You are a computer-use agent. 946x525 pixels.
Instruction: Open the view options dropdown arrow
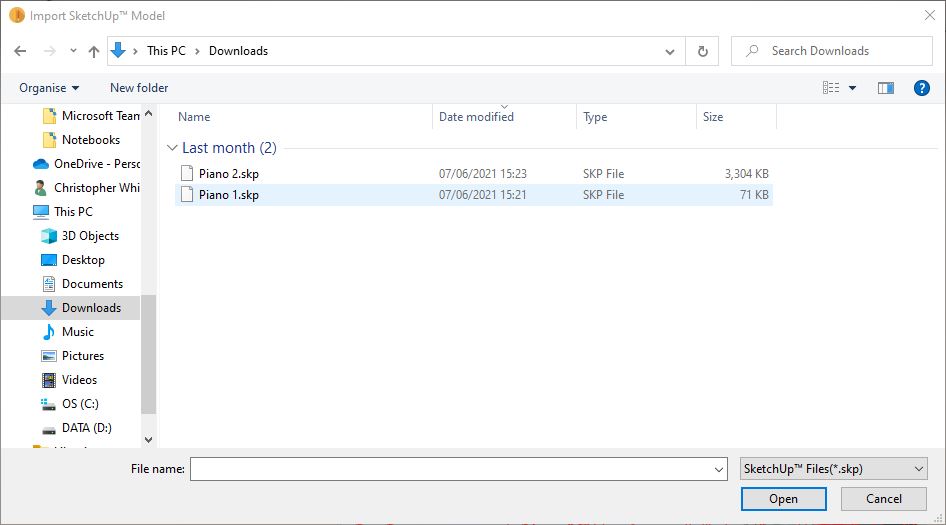pyautogui.click(x=852, y=88)
